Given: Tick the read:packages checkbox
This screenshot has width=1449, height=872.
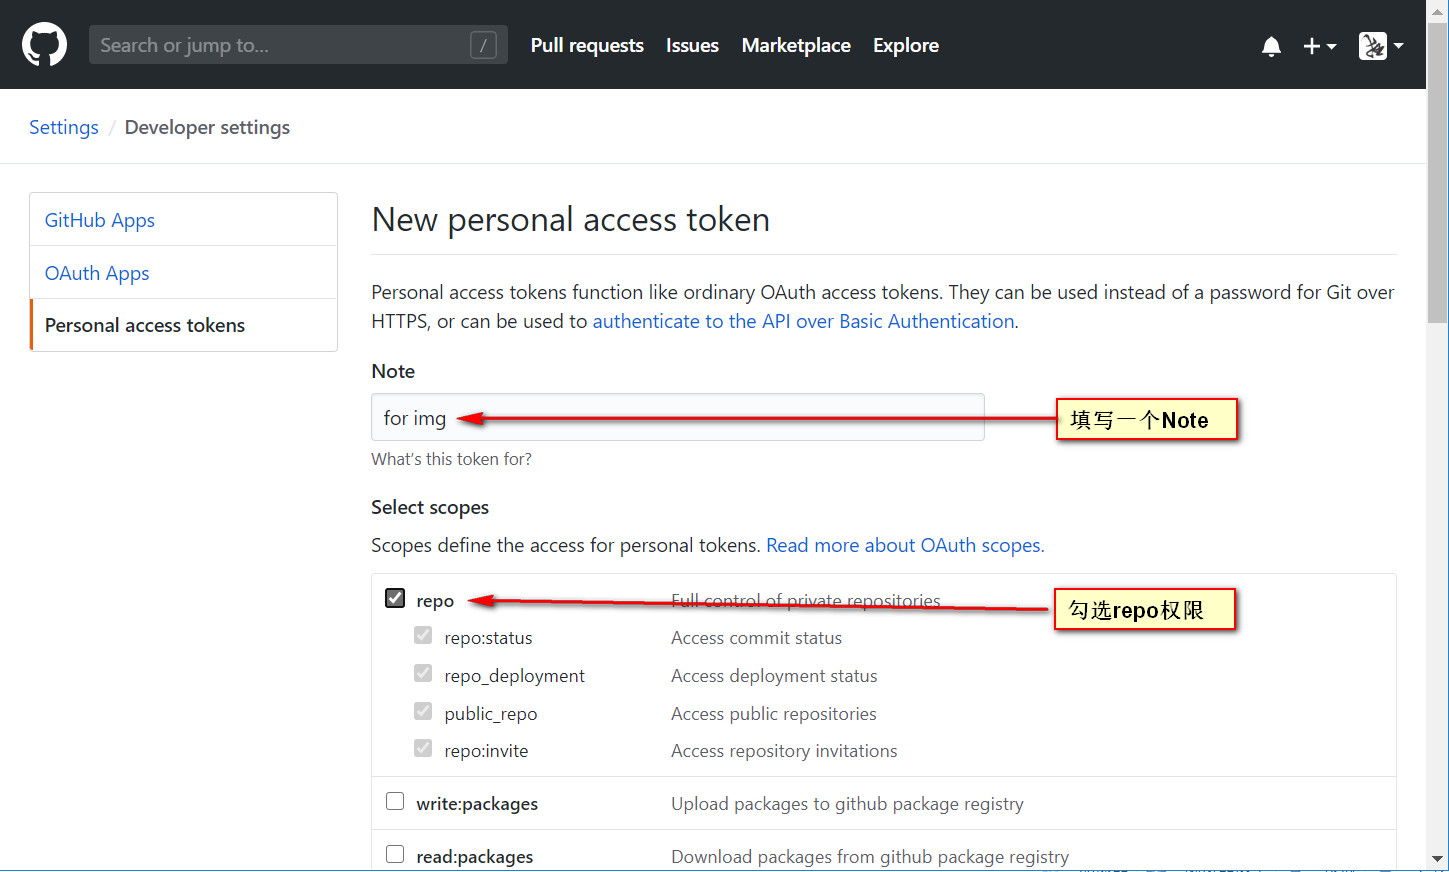Looking at the screenshot, I should click(395, 854).
